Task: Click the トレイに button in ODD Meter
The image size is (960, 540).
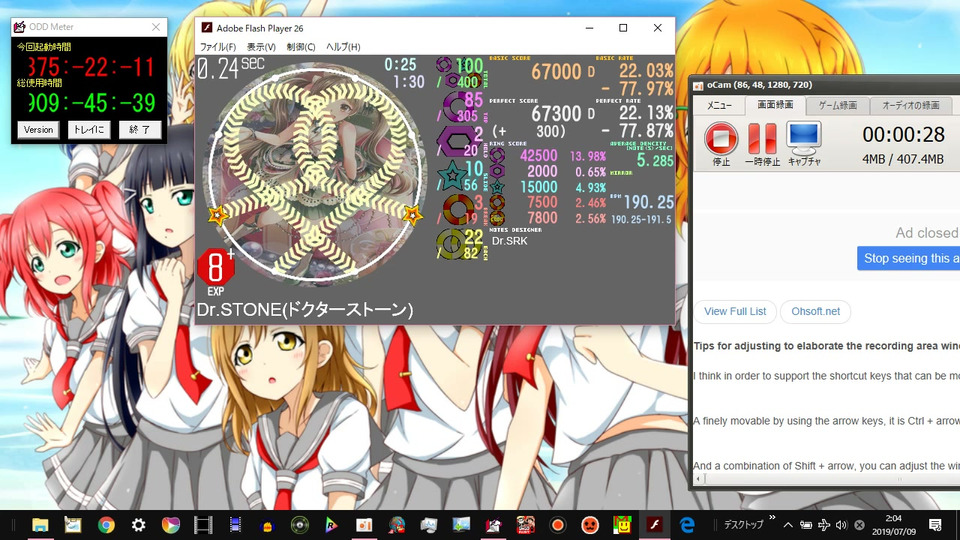Action: click(x=89, y=130)
